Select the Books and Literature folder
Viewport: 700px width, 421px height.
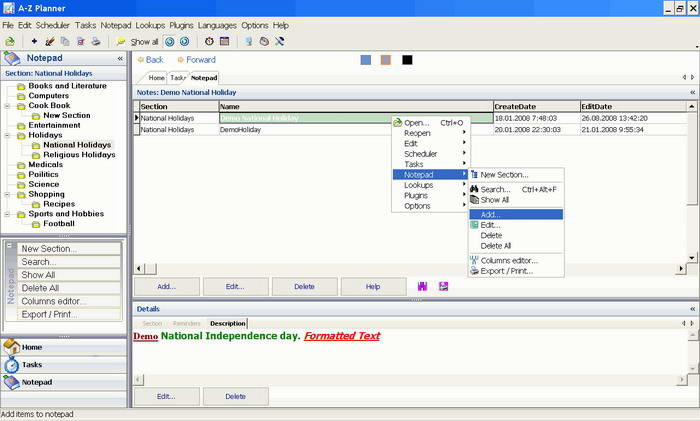(x=67, y=86)
